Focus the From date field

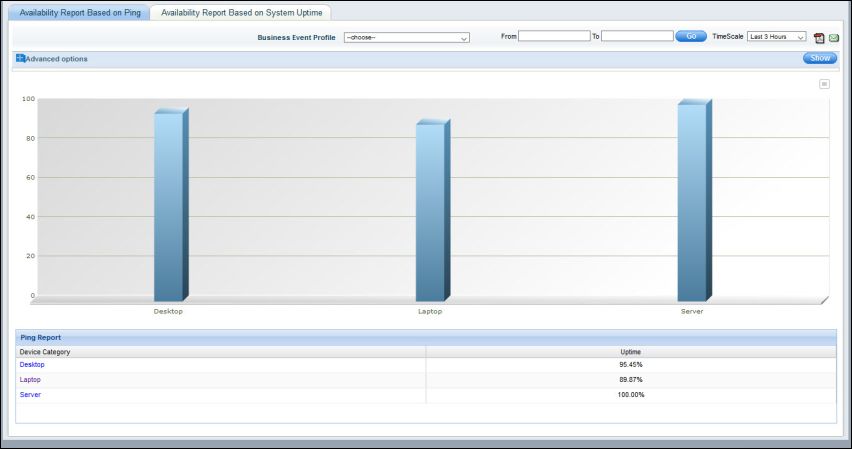point(554,36)
